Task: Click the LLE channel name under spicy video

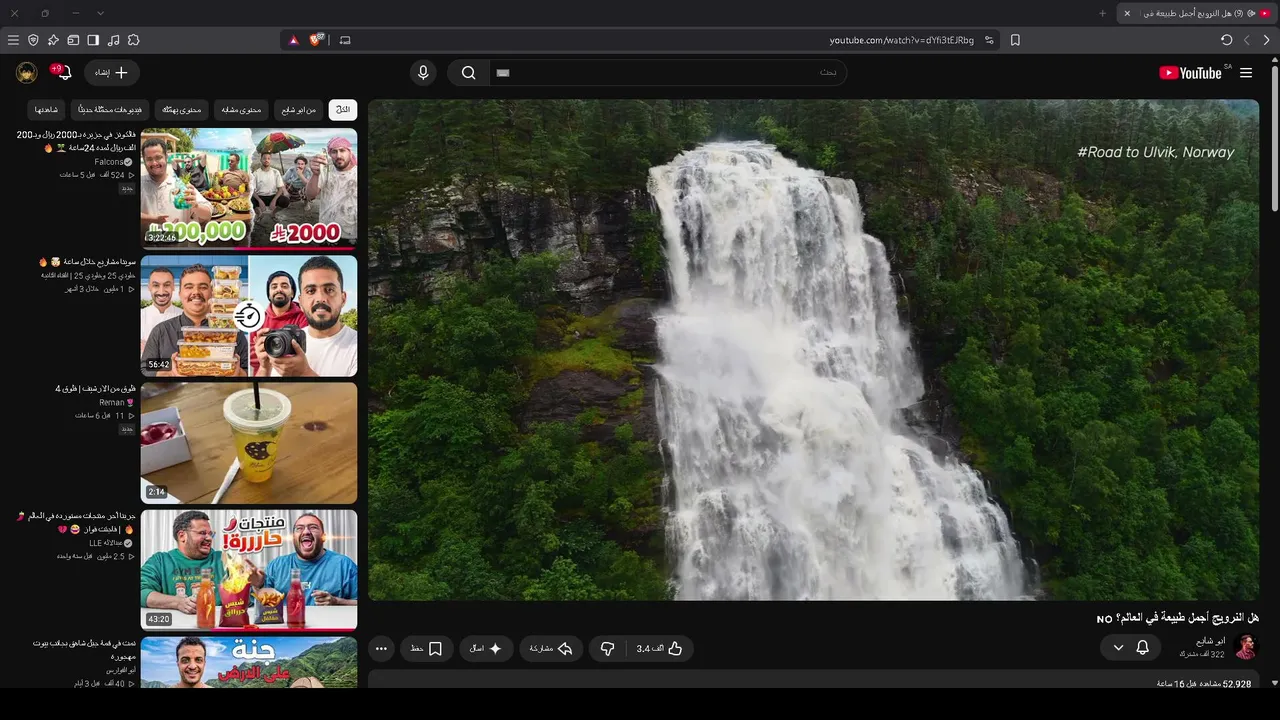Action: point(104,543)
